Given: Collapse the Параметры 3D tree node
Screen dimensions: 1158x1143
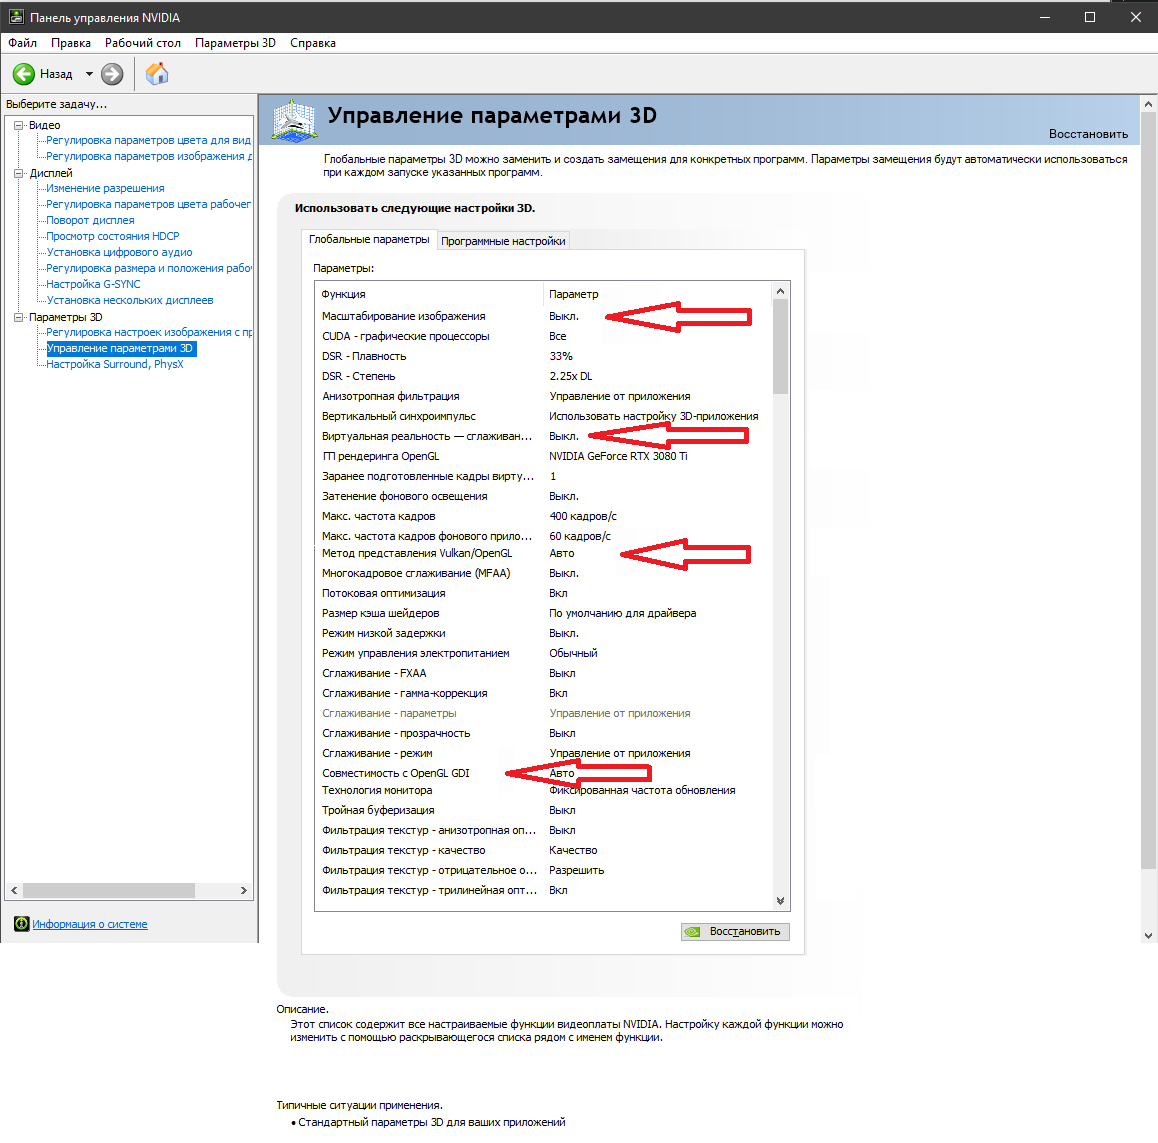Looking at the screenshot, I should click(18, 317).
